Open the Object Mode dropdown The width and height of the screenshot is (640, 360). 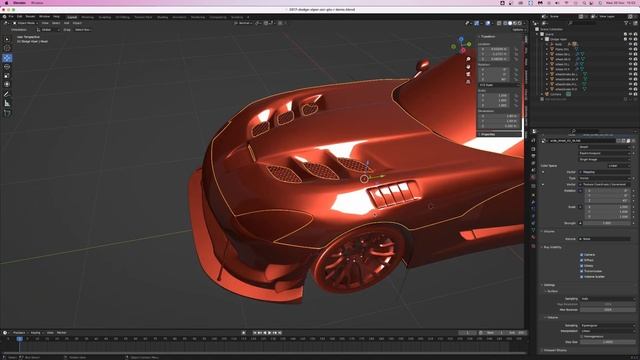25,23
